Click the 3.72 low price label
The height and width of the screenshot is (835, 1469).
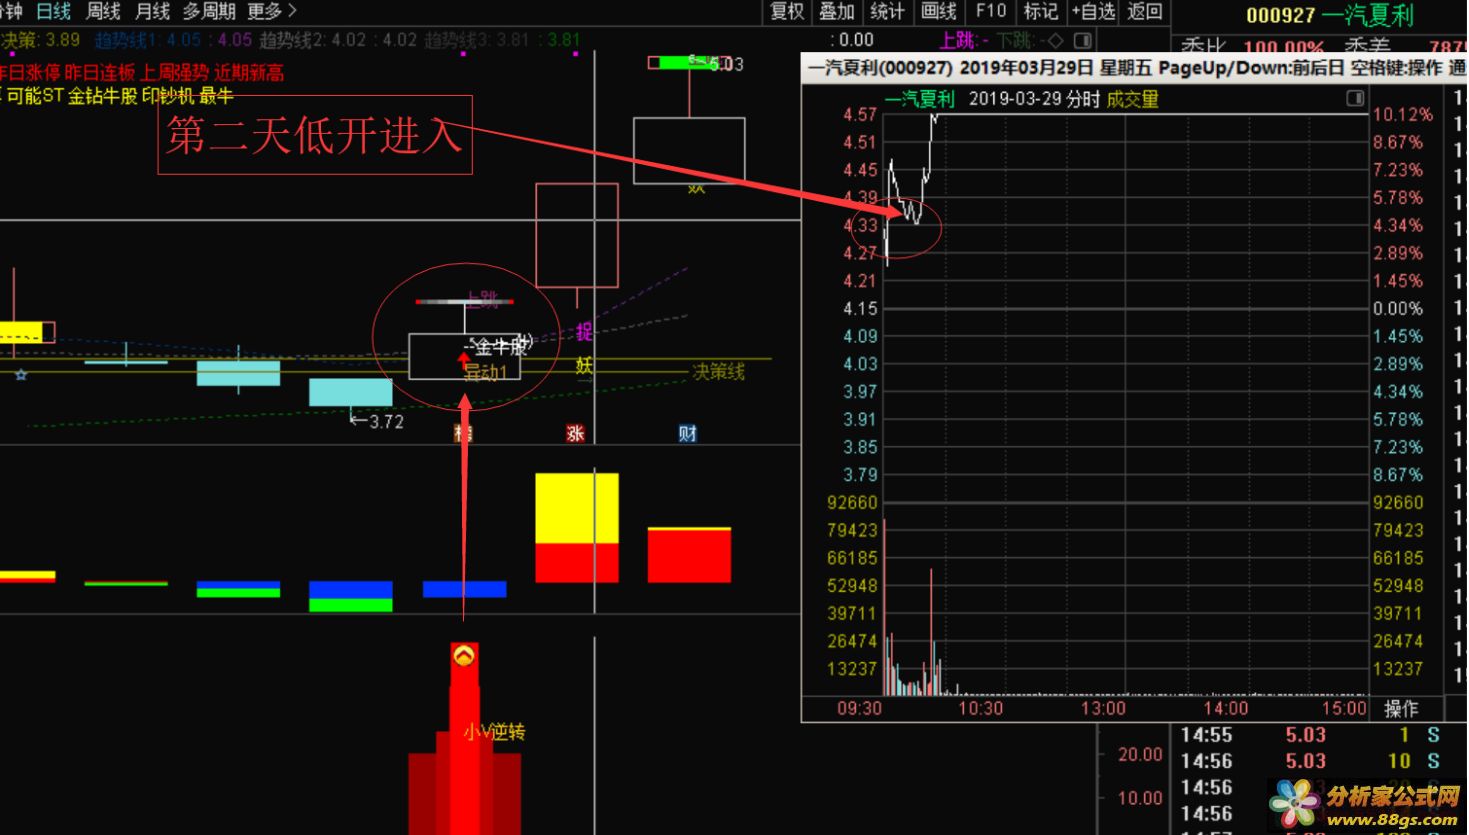coord(386,421)
